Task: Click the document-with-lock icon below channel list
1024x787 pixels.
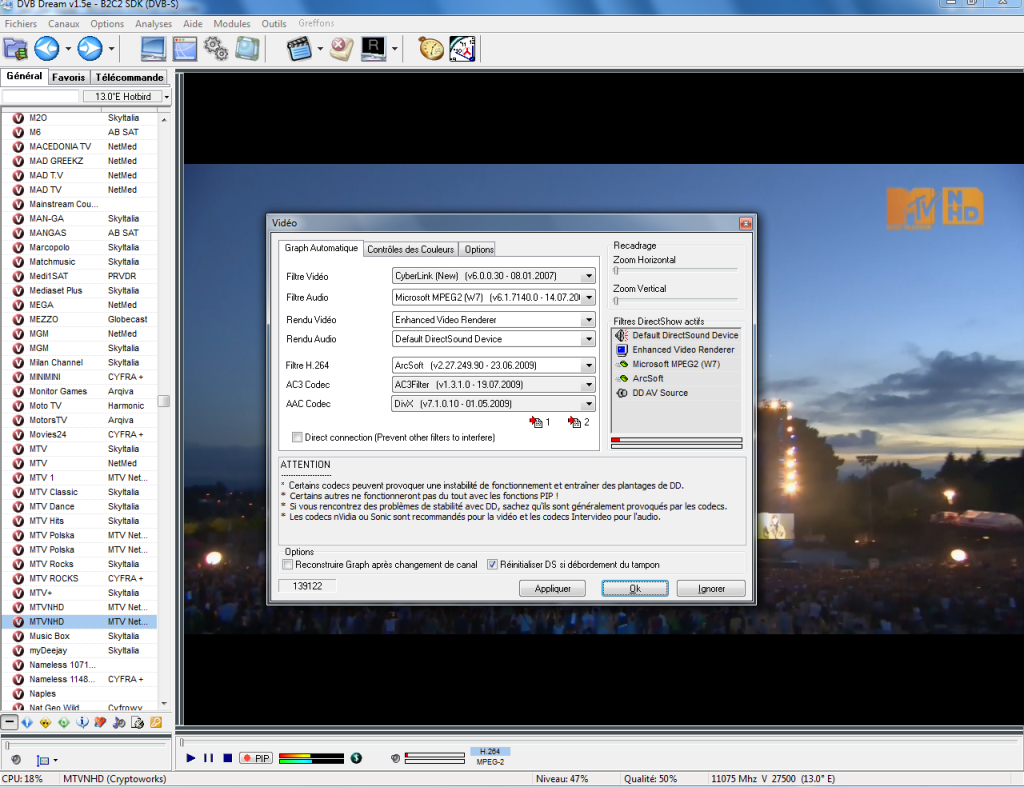Action: (x=137, y=722)
